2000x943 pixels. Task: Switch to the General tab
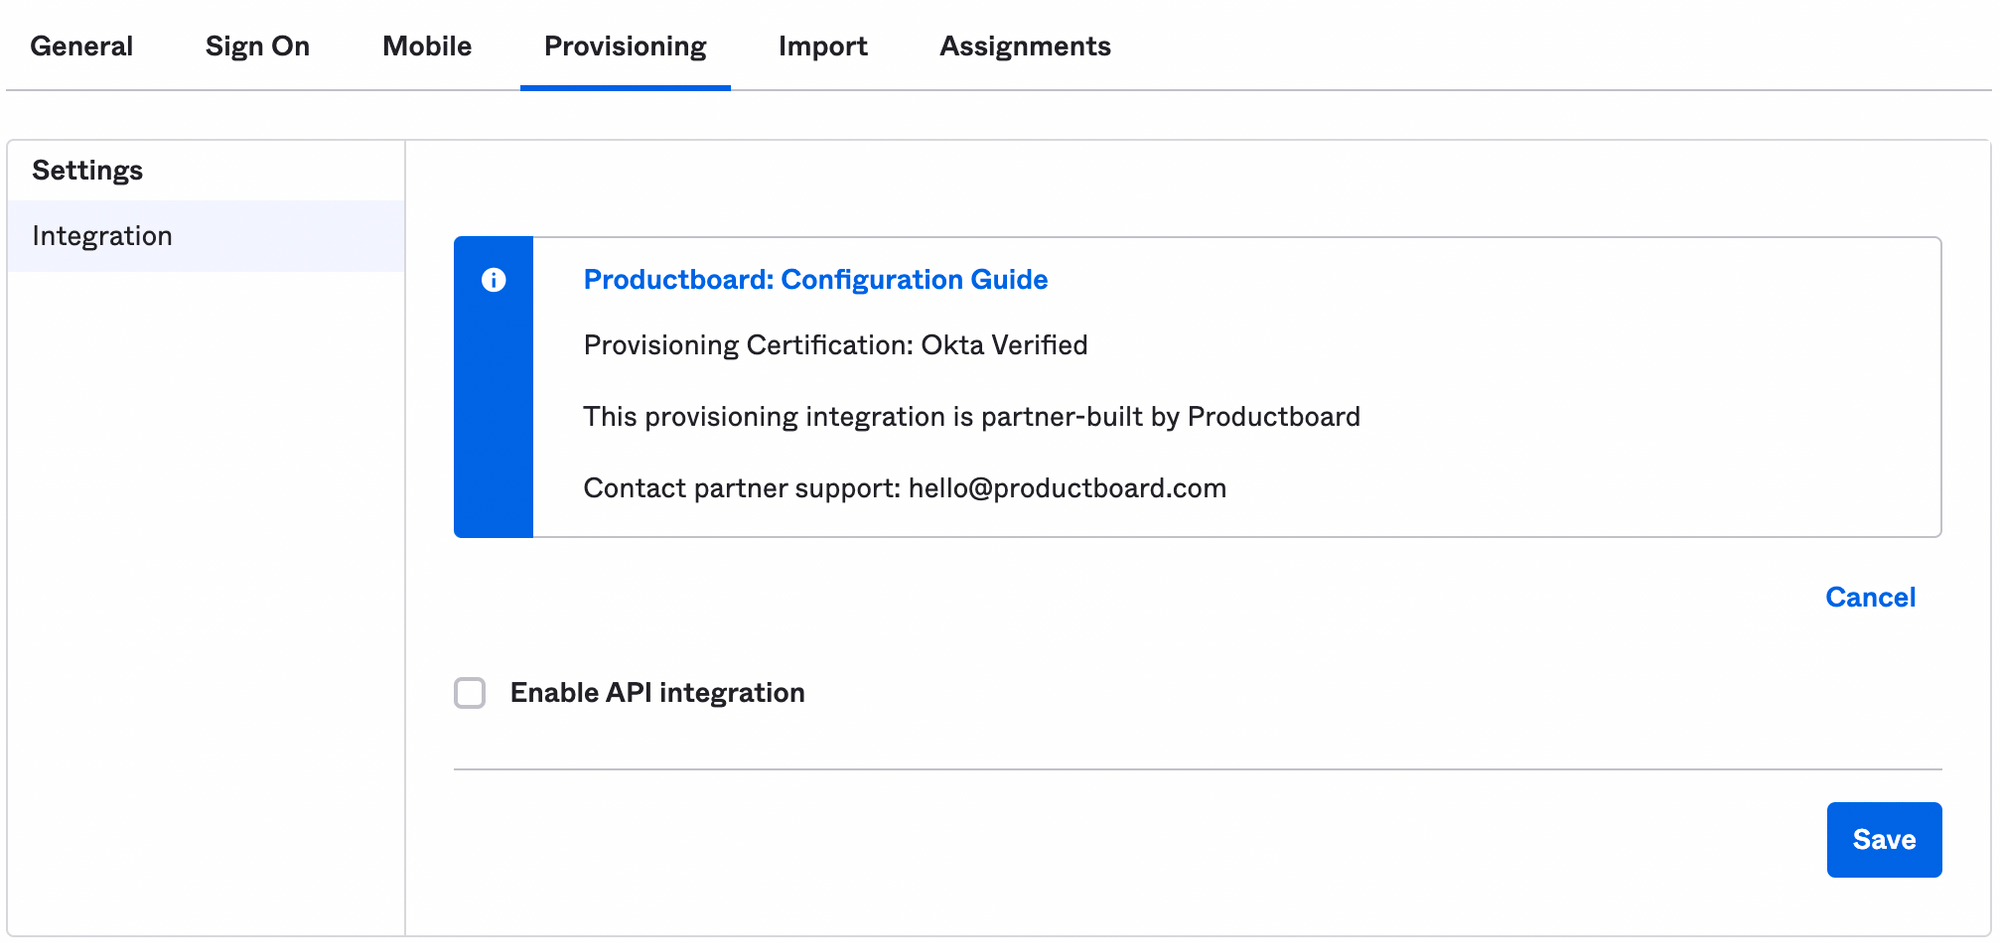(81, 46)
